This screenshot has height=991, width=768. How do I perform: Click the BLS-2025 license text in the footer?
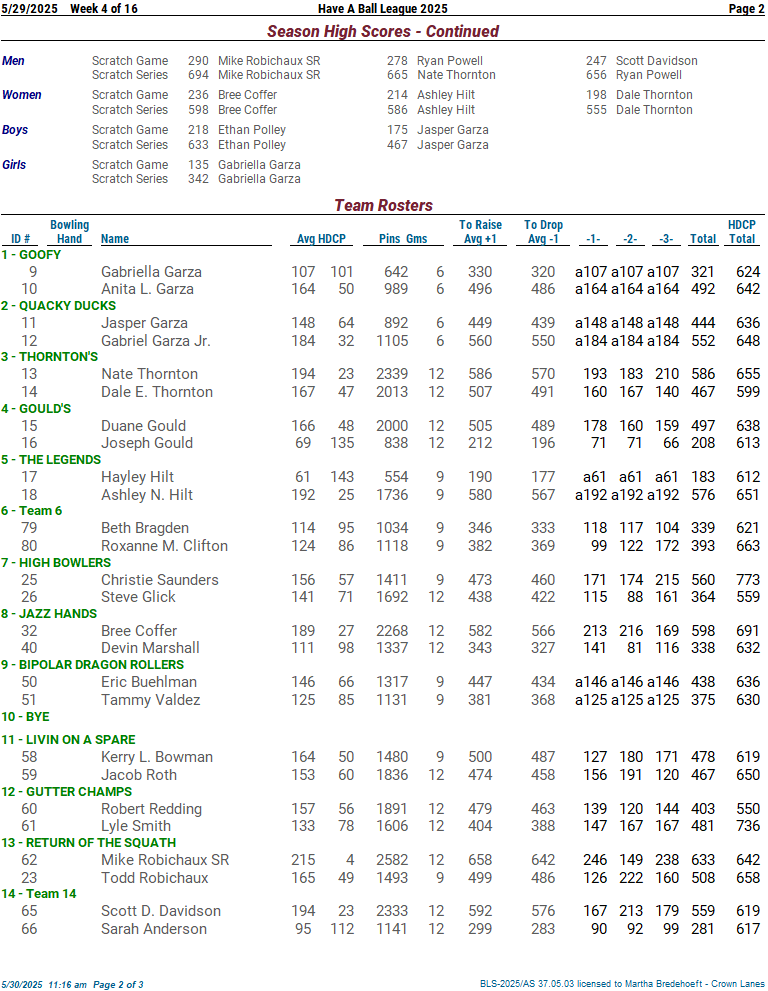pyautogui.click(x=621, y=984)
